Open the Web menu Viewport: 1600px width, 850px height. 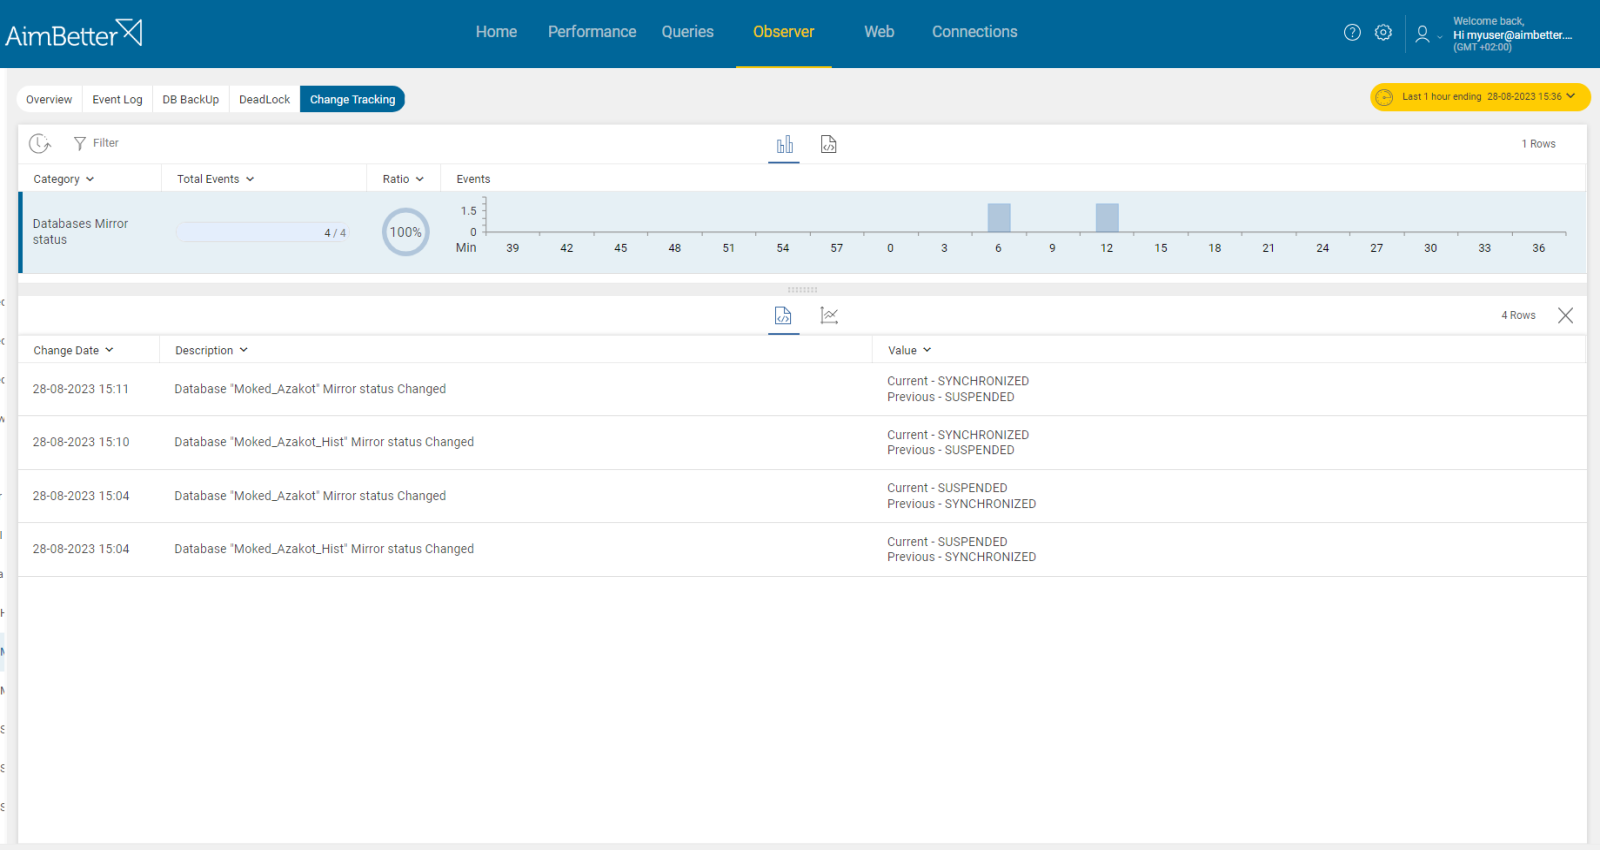pyautogui.click(x=879, y=32)
